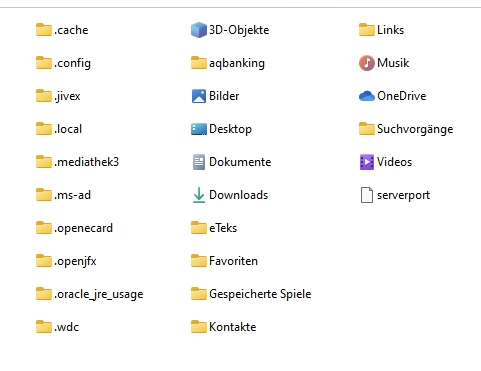Select the "3D-Objekte" text label
The width and height of the screenshot is (481, 371).
click(239, 30)
